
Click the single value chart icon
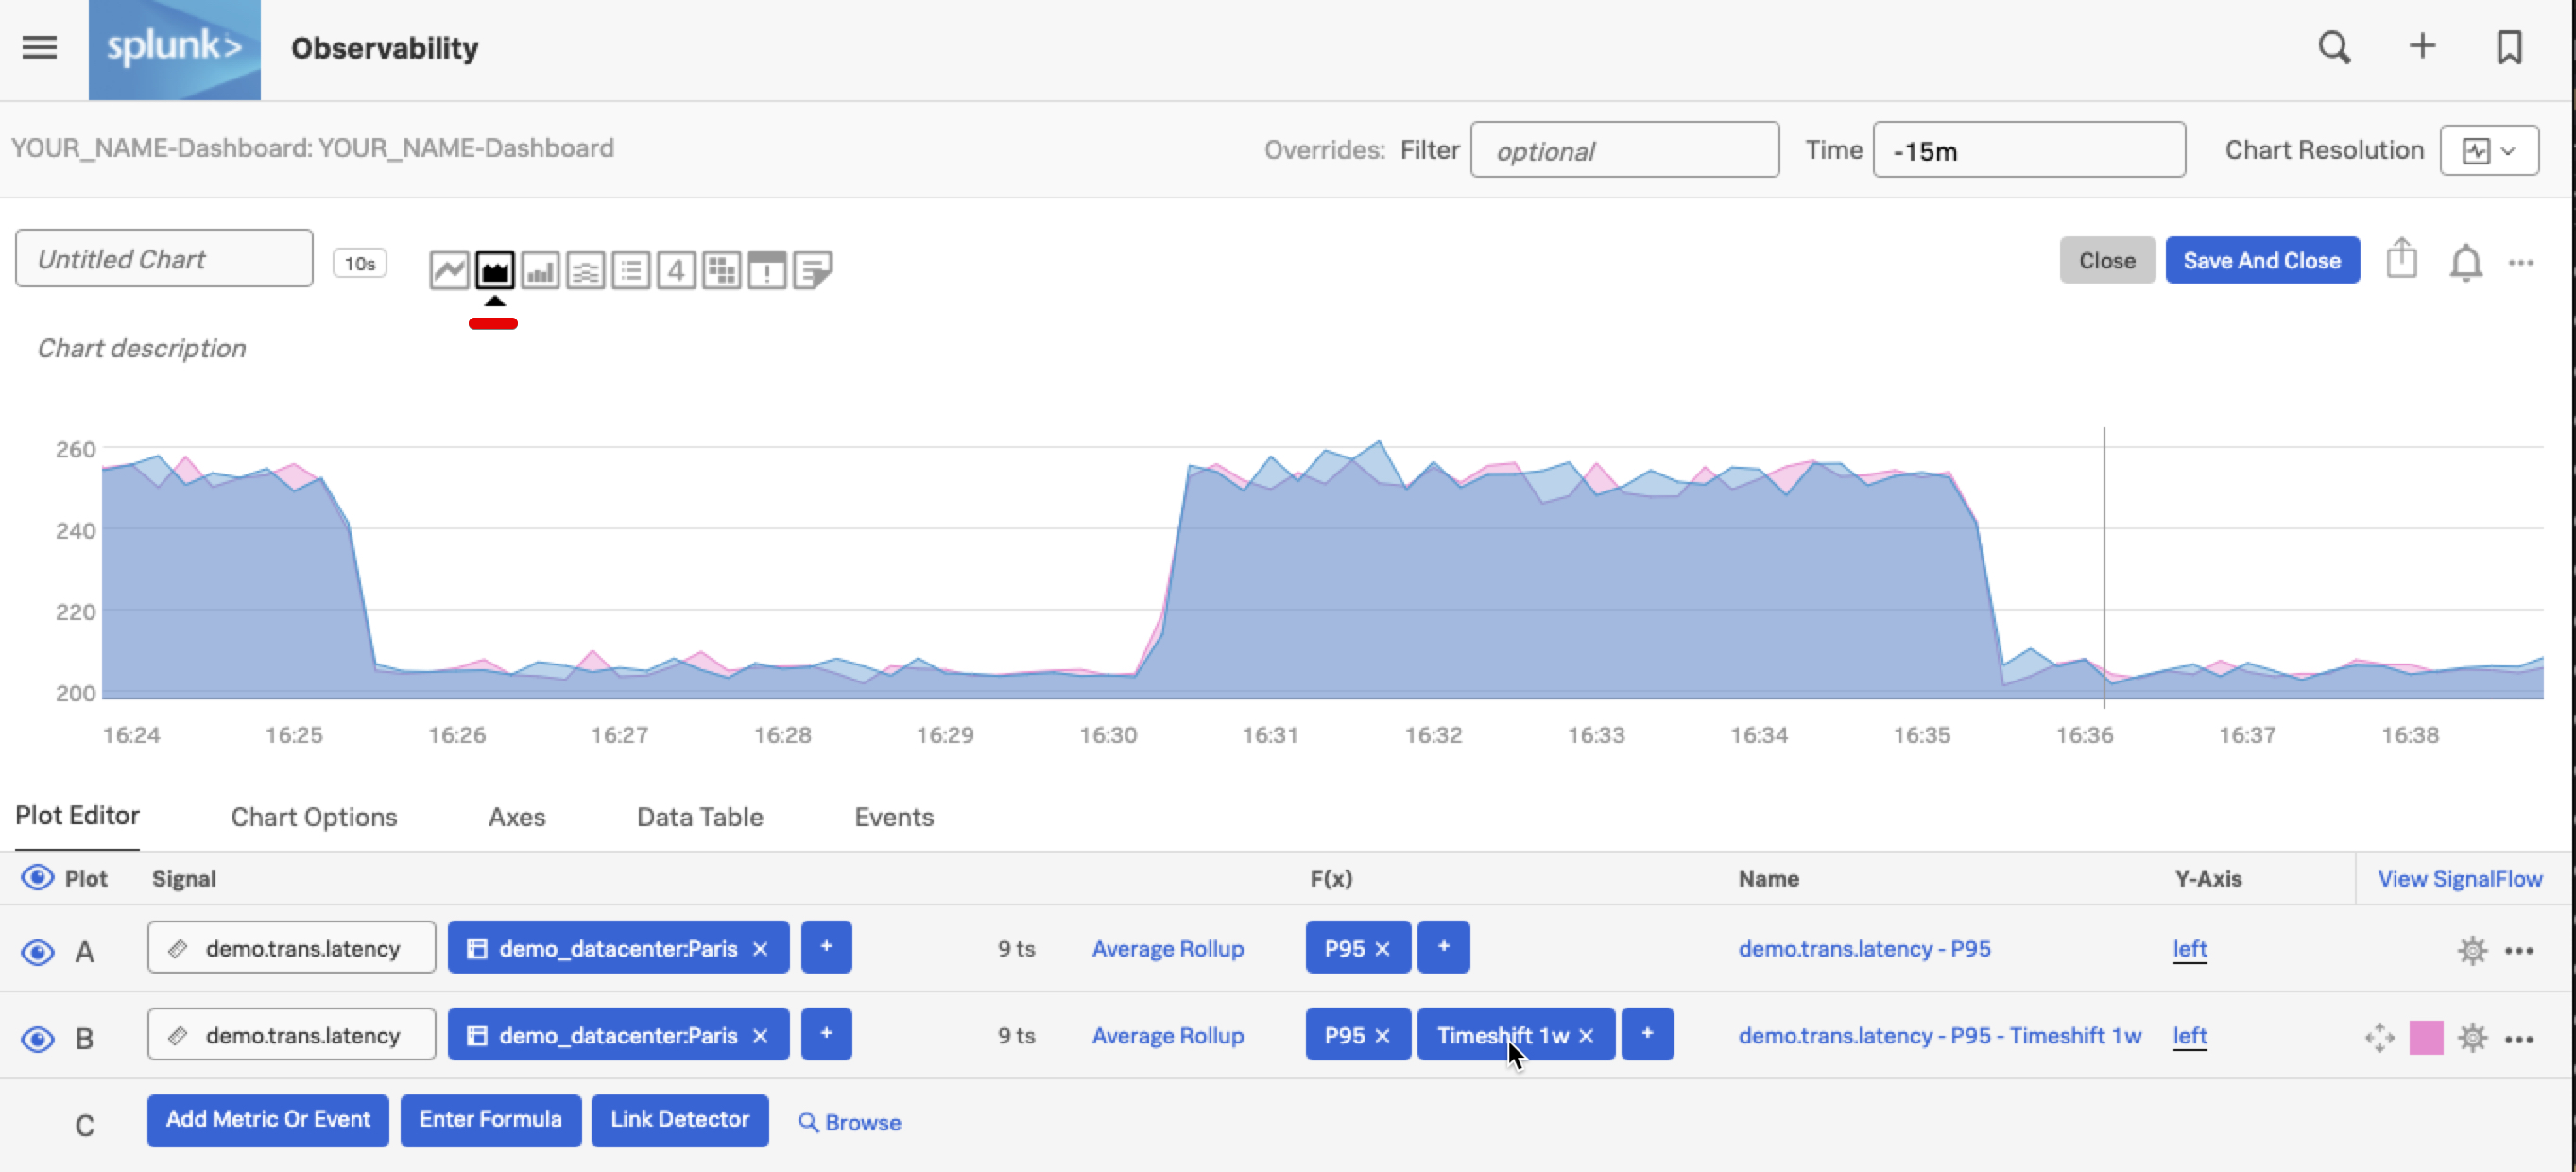[674, 269]
